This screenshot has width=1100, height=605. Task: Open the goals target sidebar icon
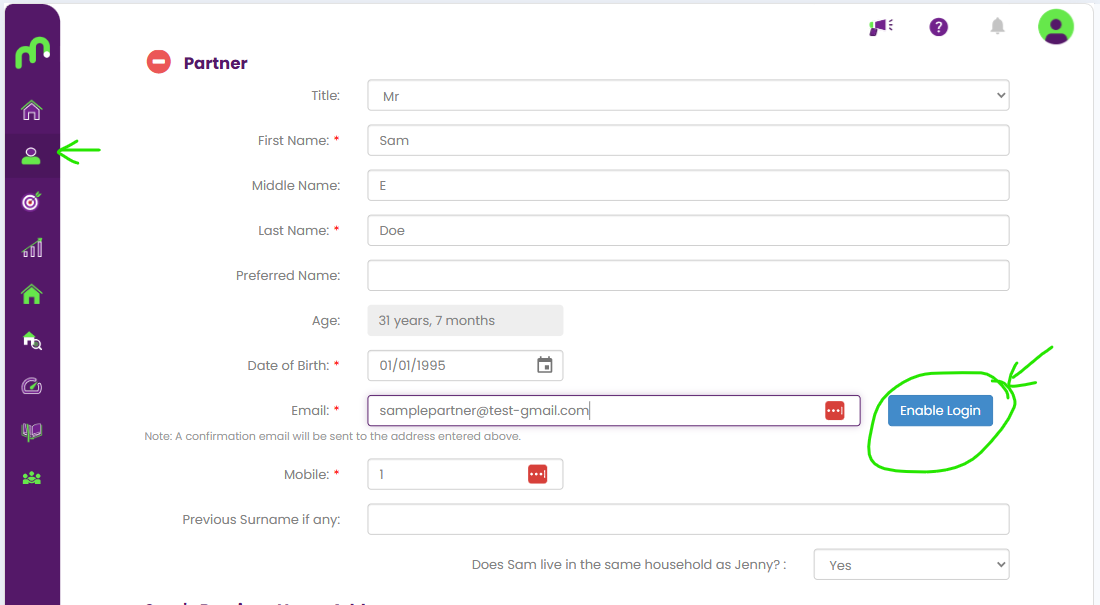coord(31,201)
